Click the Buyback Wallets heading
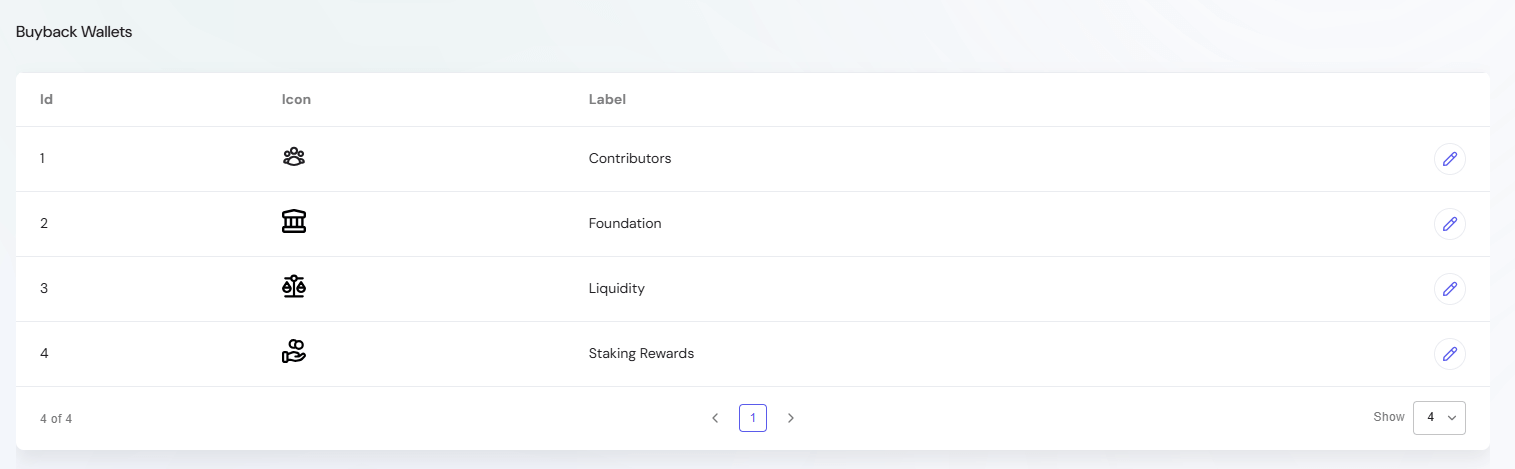 pos(74,32)
